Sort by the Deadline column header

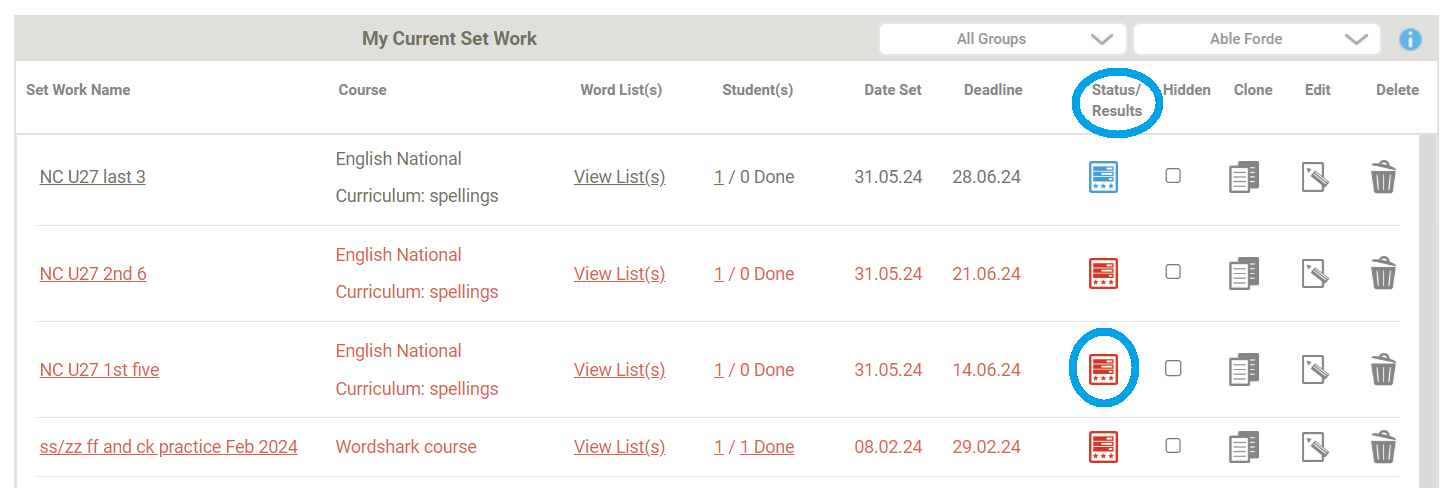coord(993,90)
